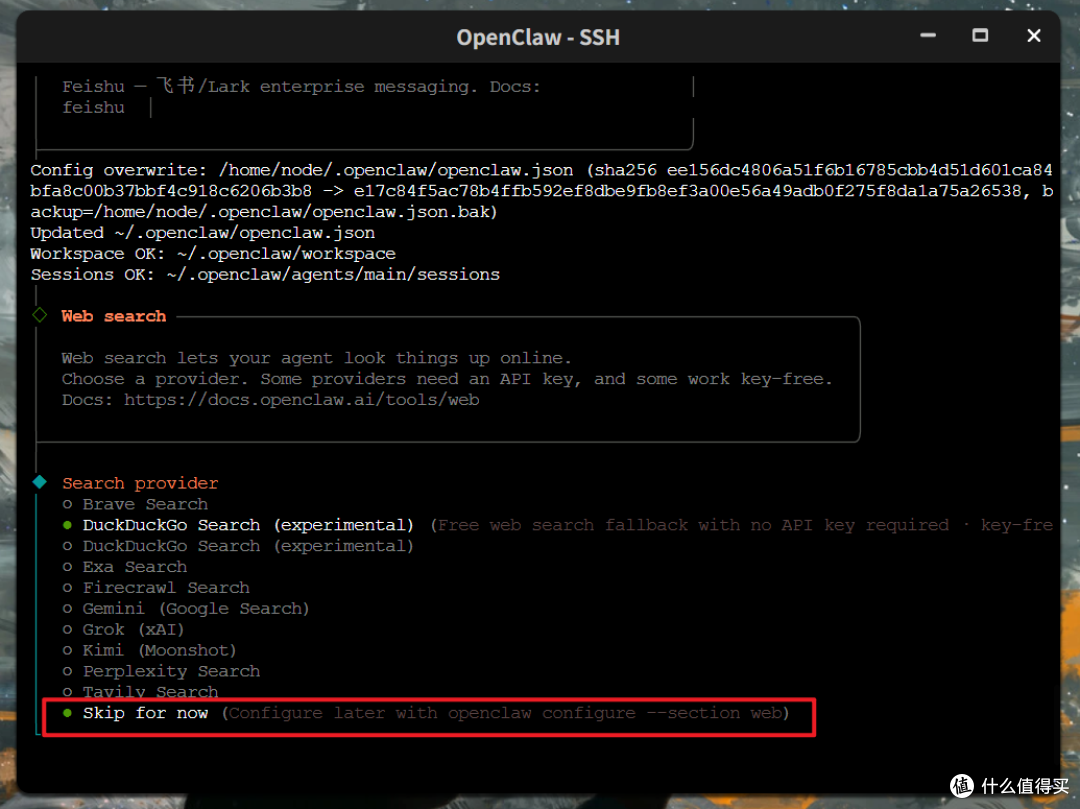
Task: Click the 'Configure later with openclaw configure' hint
Action: [506, 713]
